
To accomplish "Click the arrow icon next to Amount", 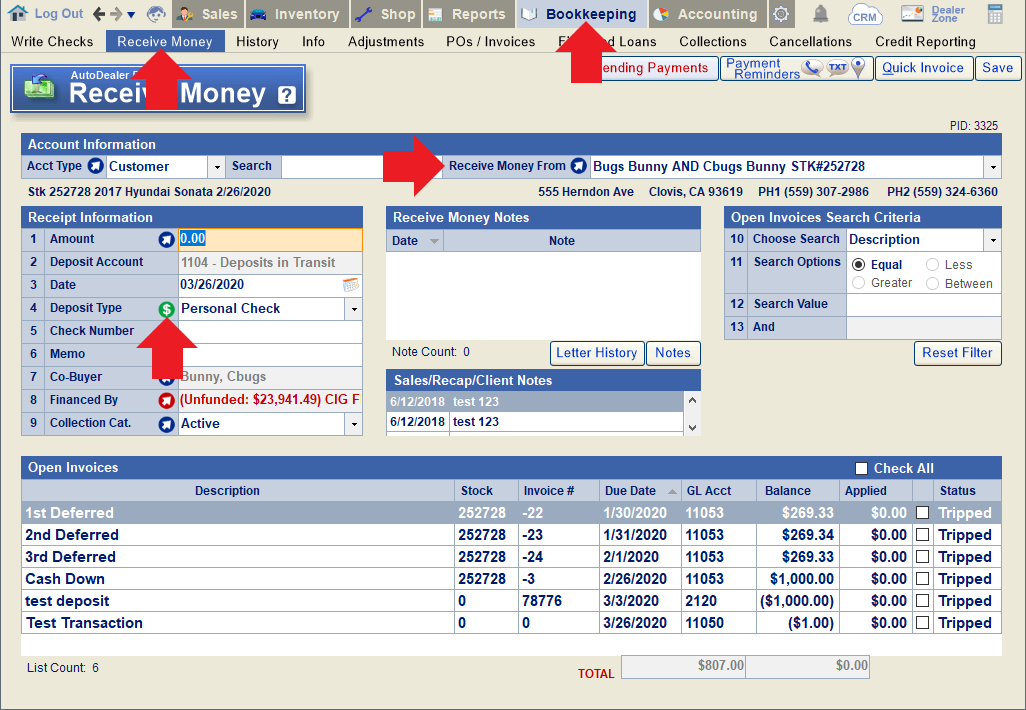I will tap(166, 240).
